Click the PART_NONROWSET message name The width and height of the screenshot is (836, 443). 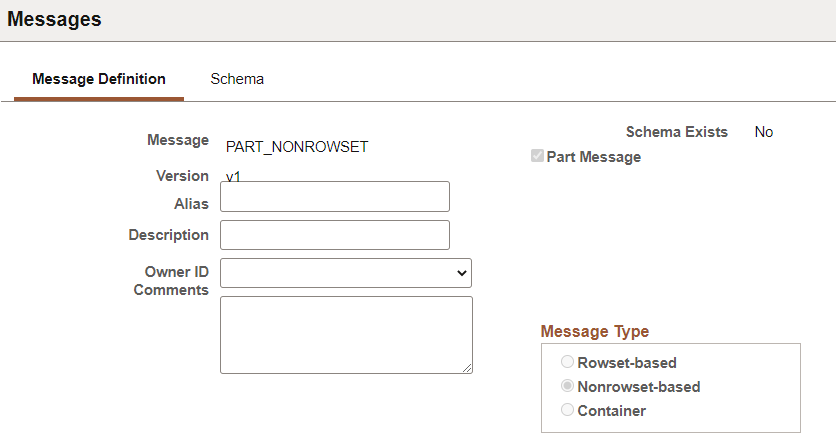[297, 147]
